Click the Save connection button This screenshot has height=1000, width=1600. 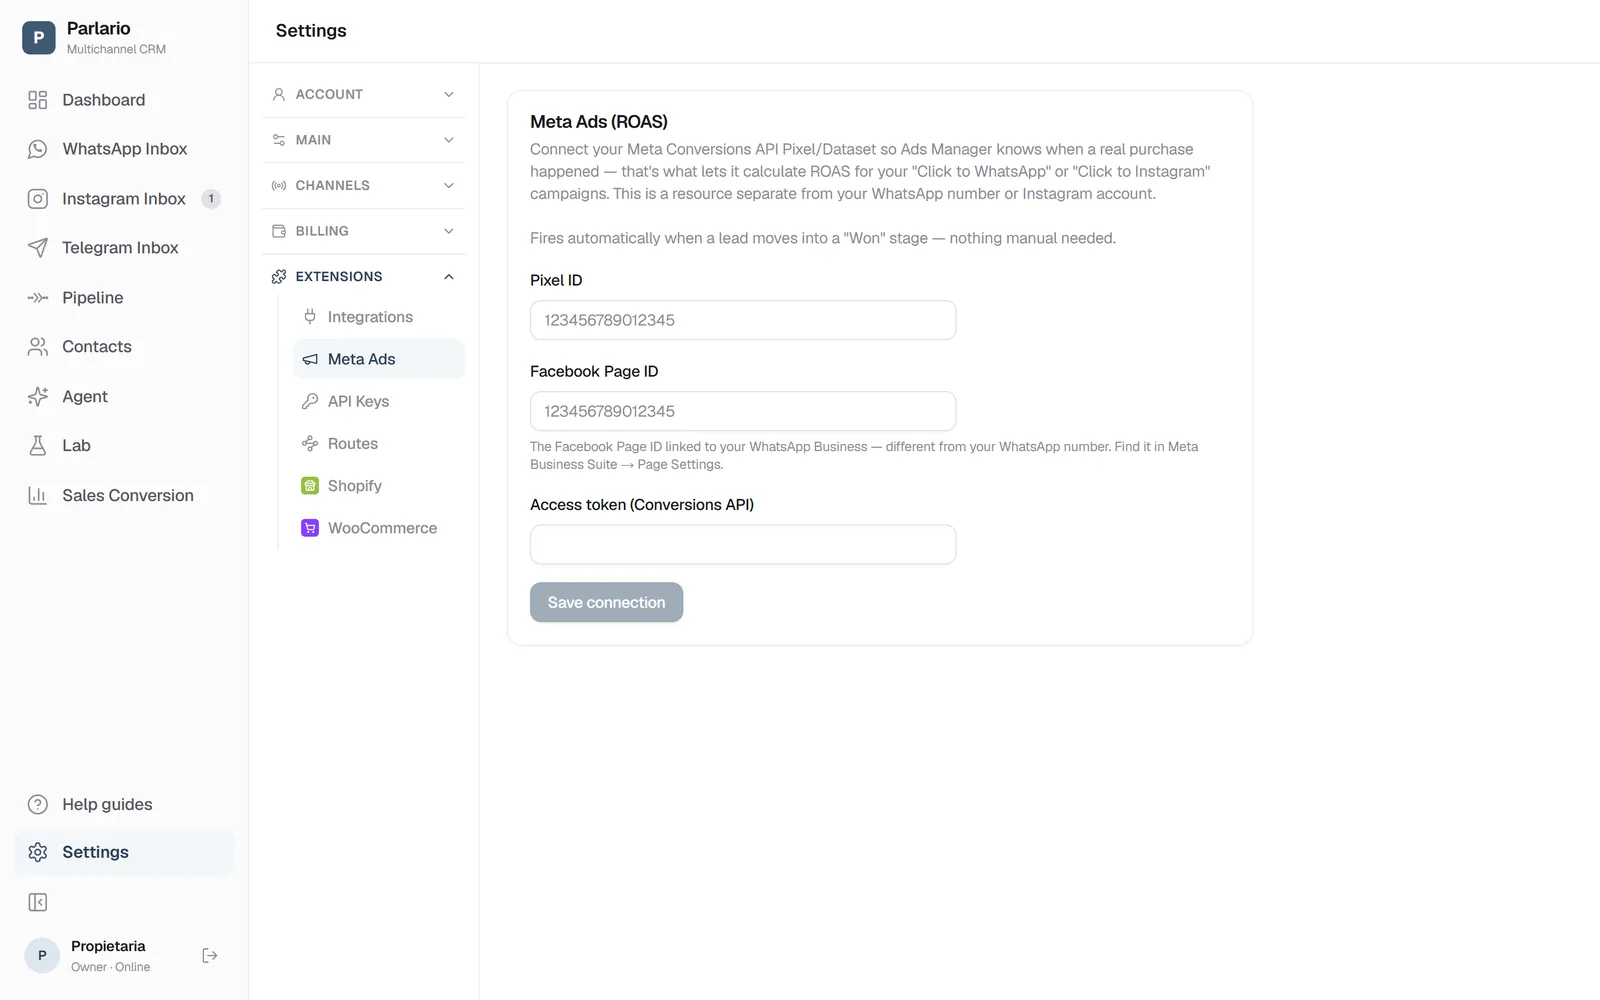pos(606,603)
